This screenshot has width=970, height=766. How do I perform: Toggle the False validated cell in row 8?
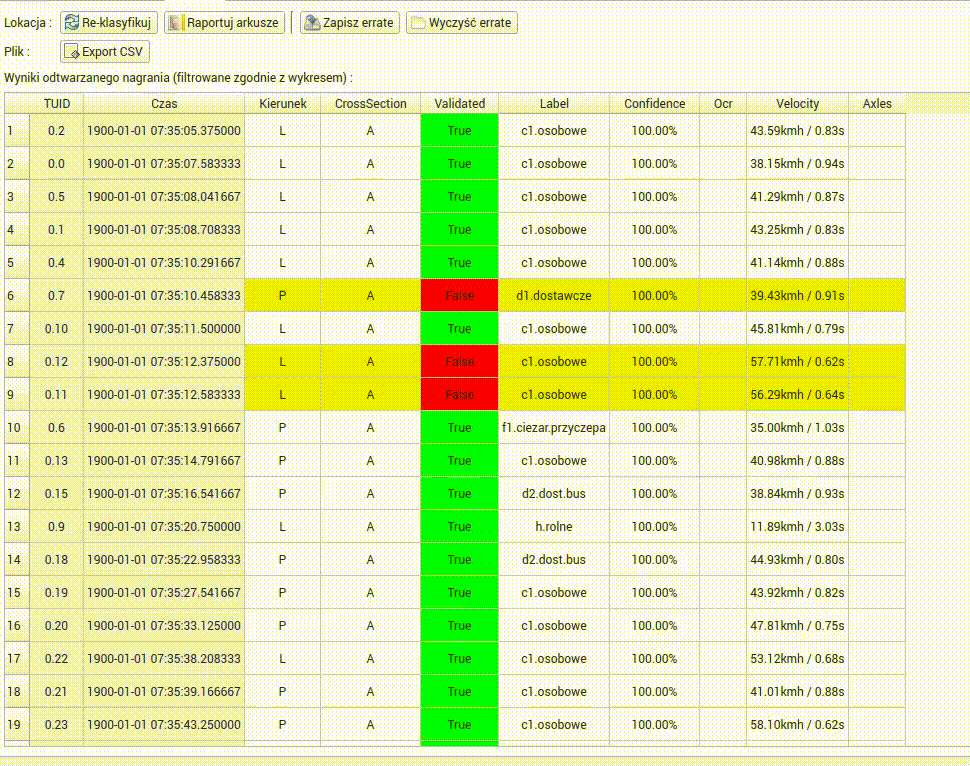(459, 362)
